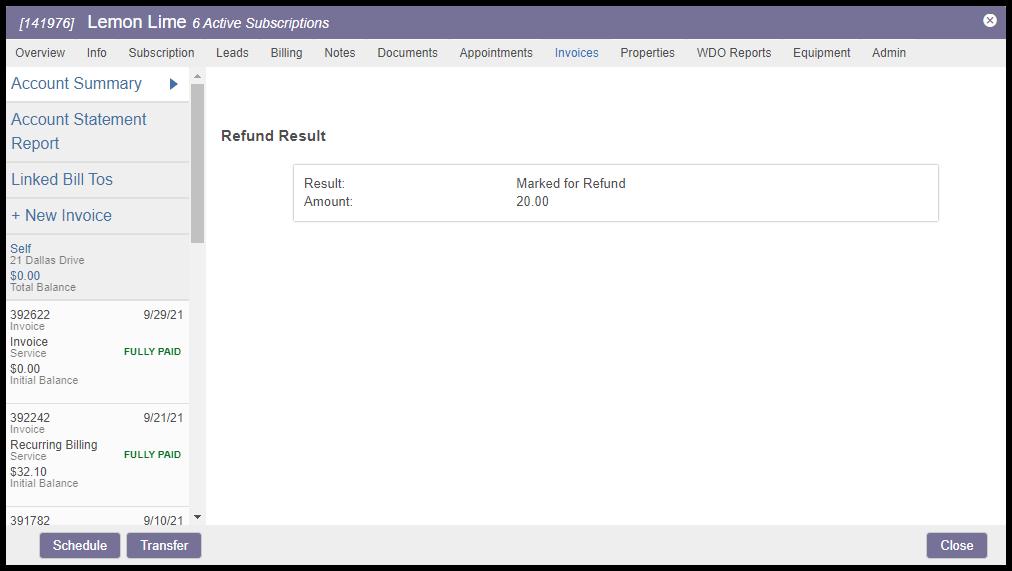
Task: Create a new invoice
Action: (61, 216)
